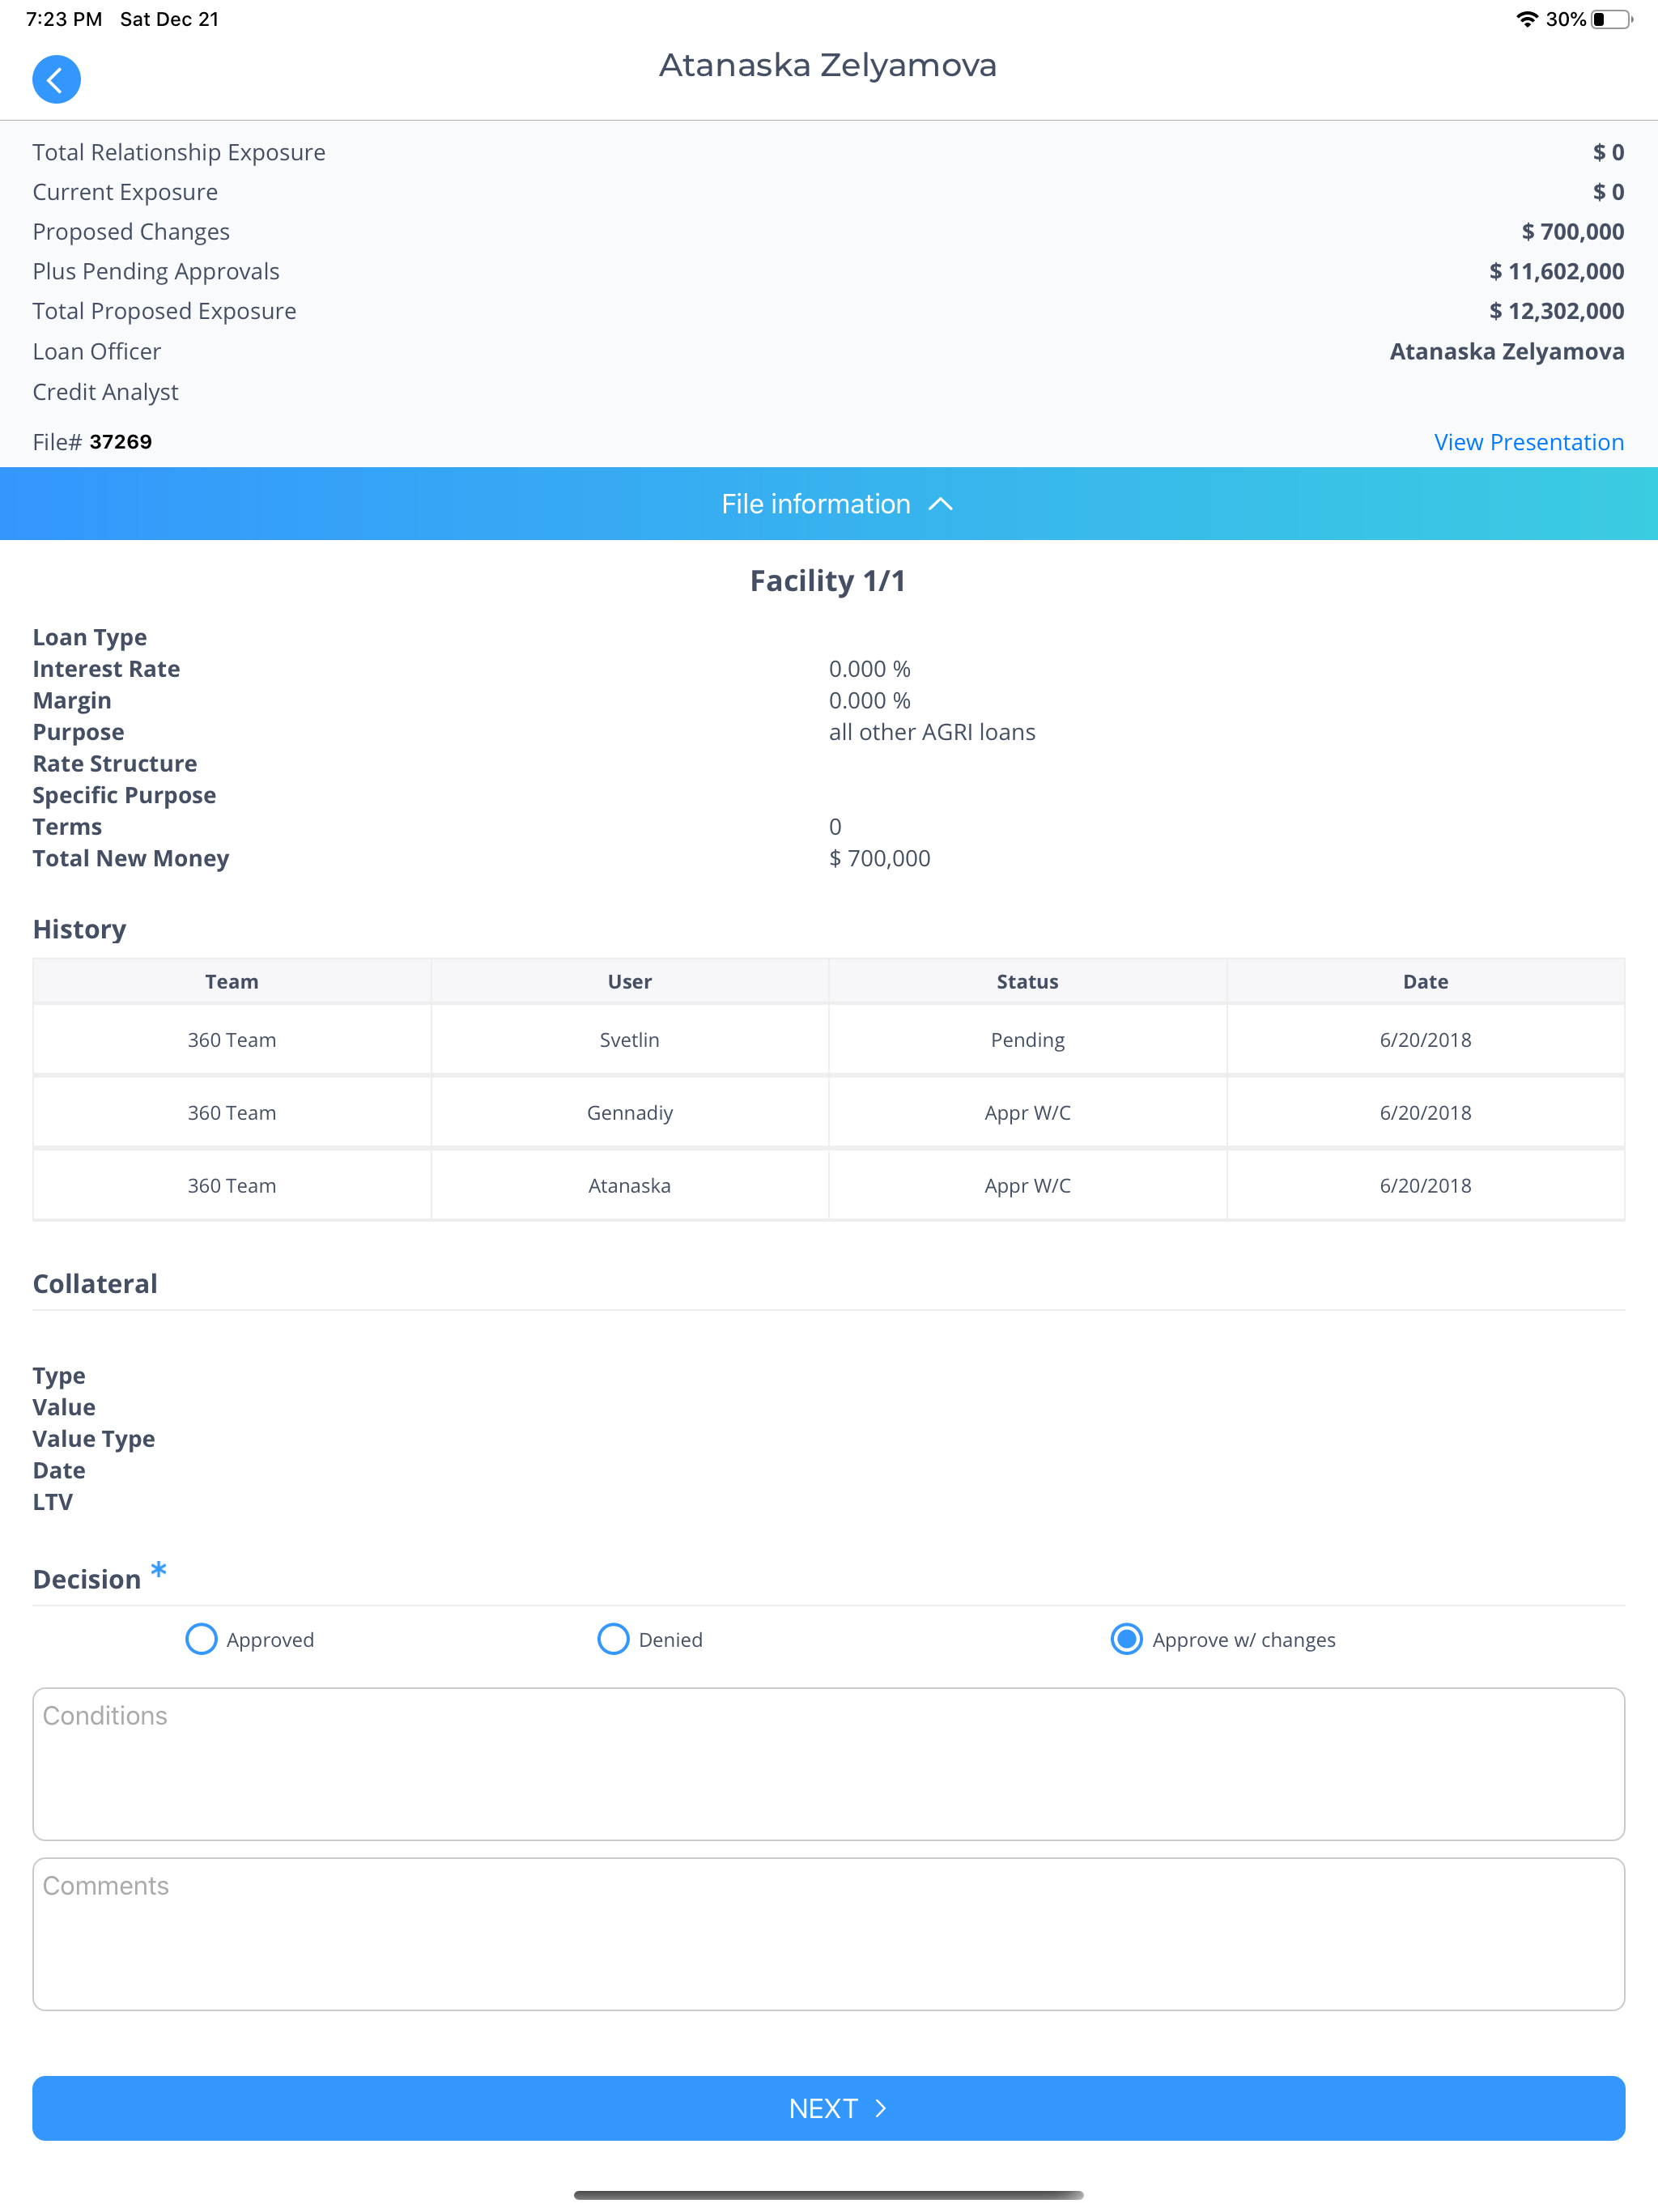The image size is (1658, 2212).
Task: Tap the Credit Analyst label
Action: pos(106,392)
